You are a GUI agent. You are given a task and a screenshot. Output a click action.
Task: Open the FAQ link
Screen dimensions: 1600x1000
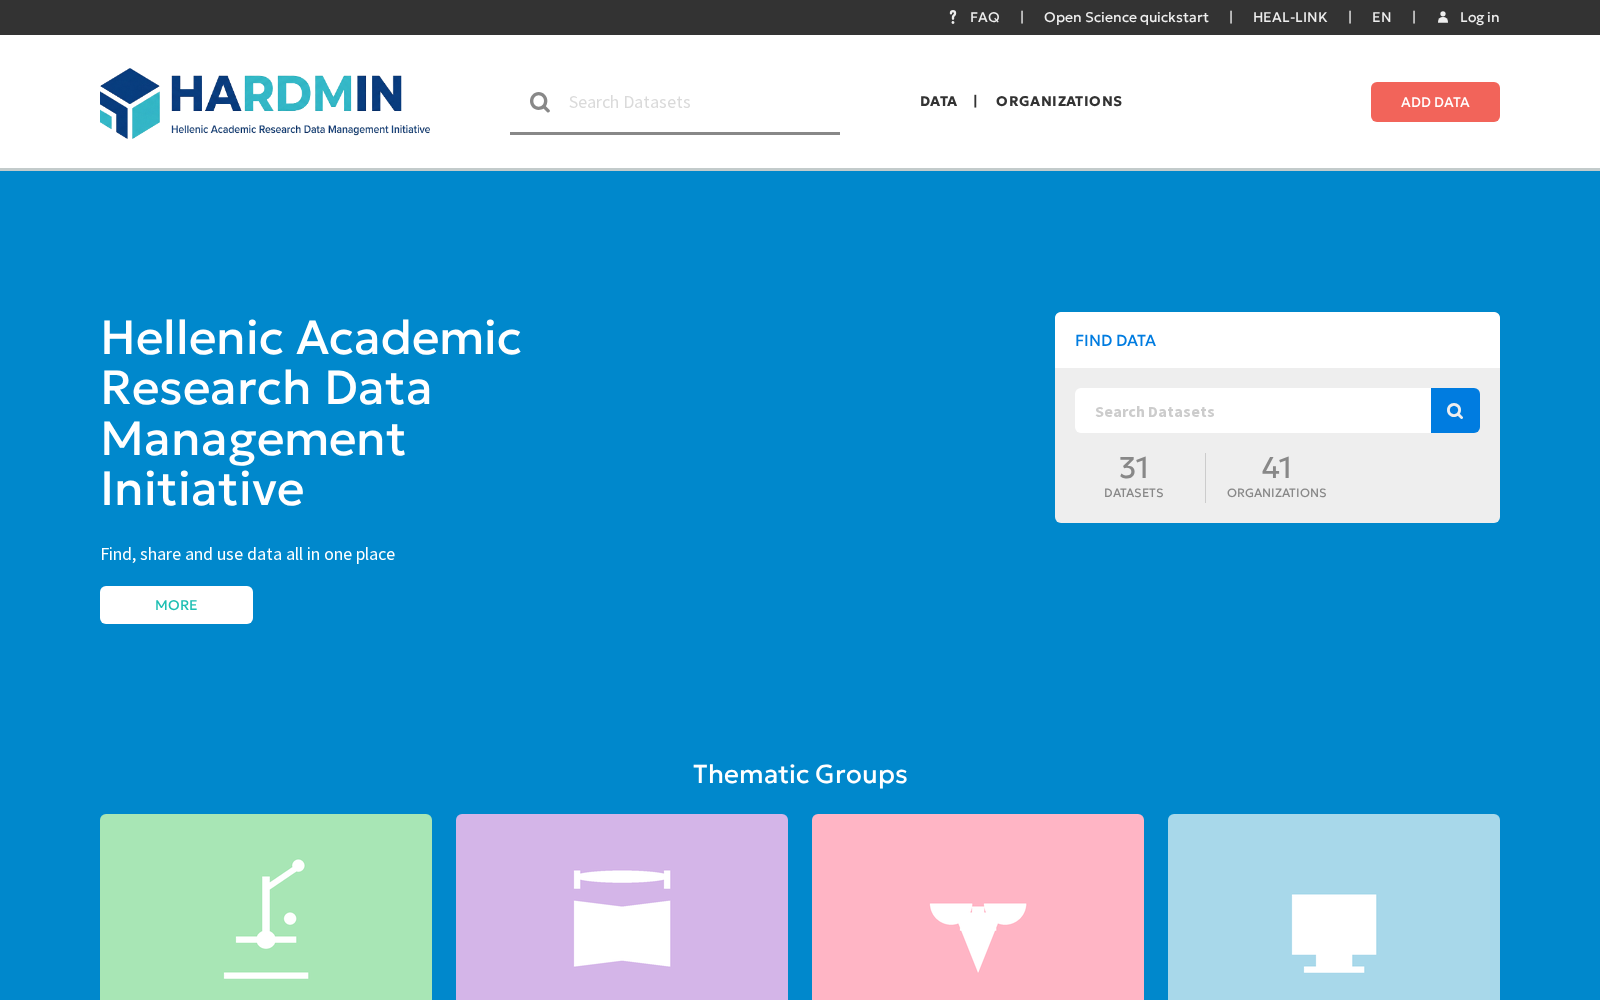click(x=984, y=17)
